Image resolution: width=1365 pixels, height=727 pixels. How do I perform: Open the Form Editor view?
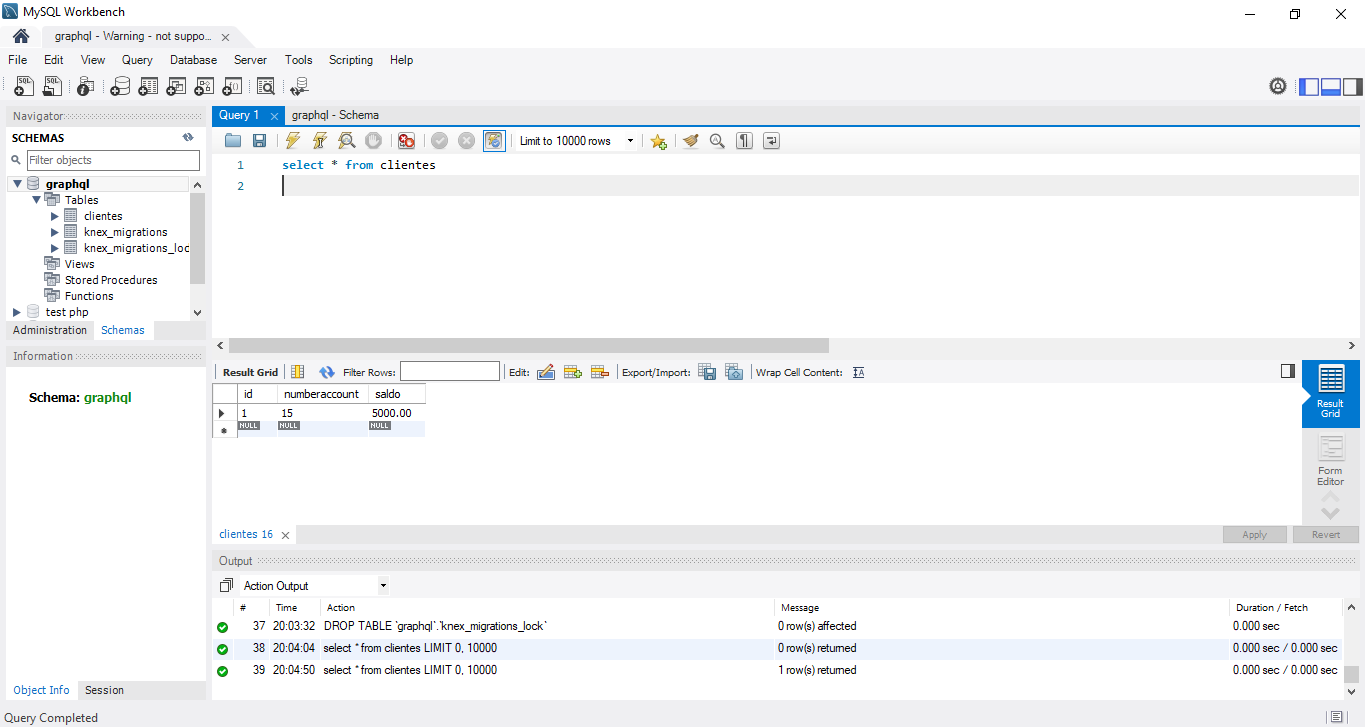point(1330,460)
